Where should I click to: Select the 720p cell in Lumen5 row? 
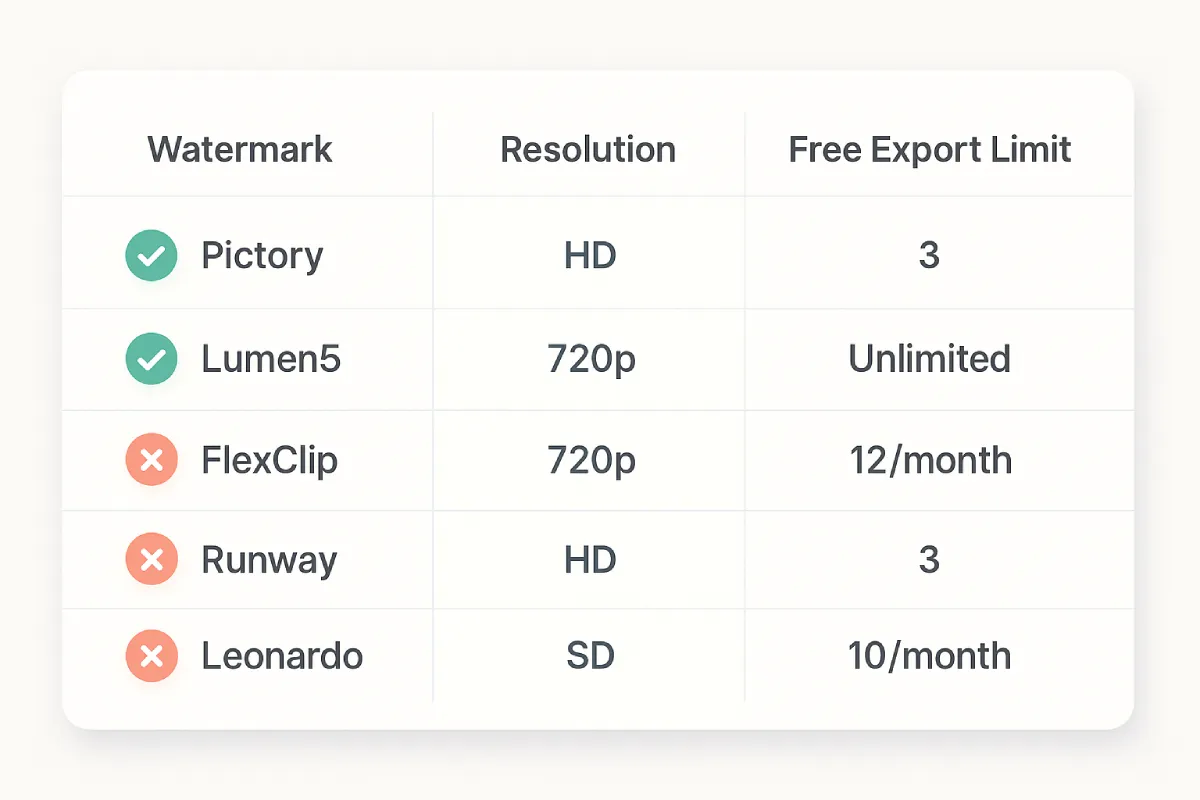591,359
